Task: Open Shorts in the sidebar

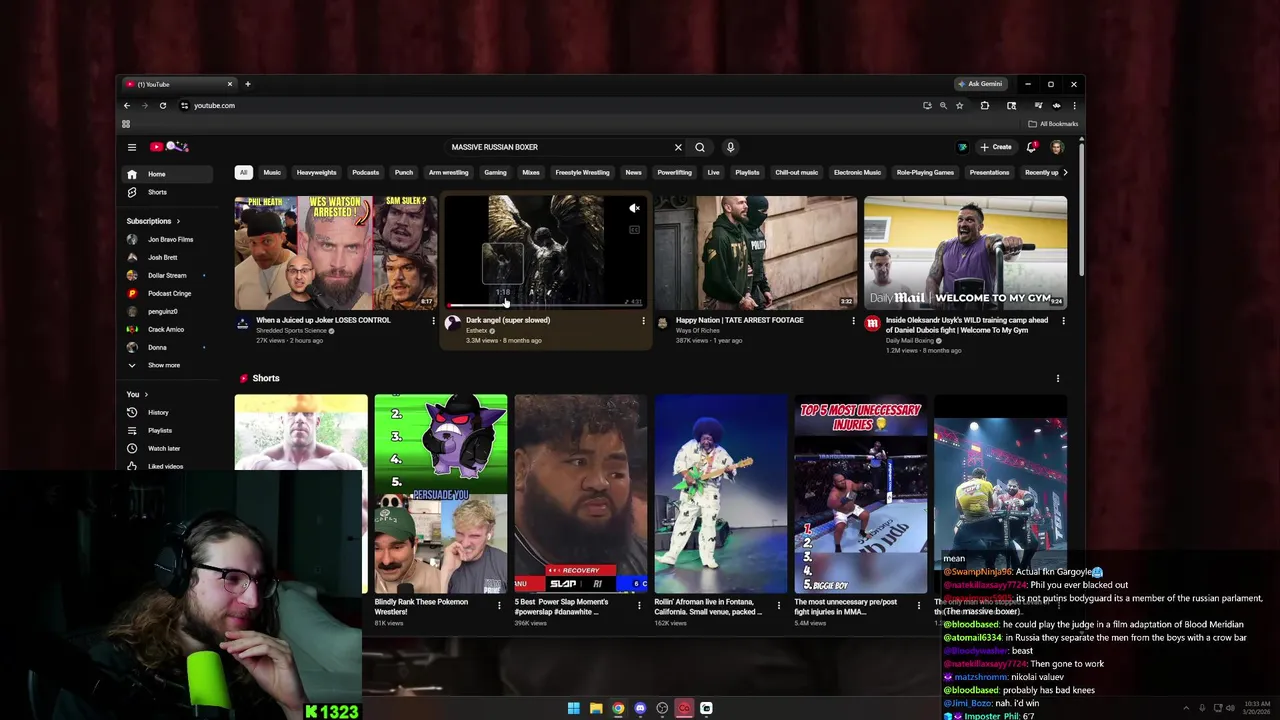Action: click(x=167, y=192)
